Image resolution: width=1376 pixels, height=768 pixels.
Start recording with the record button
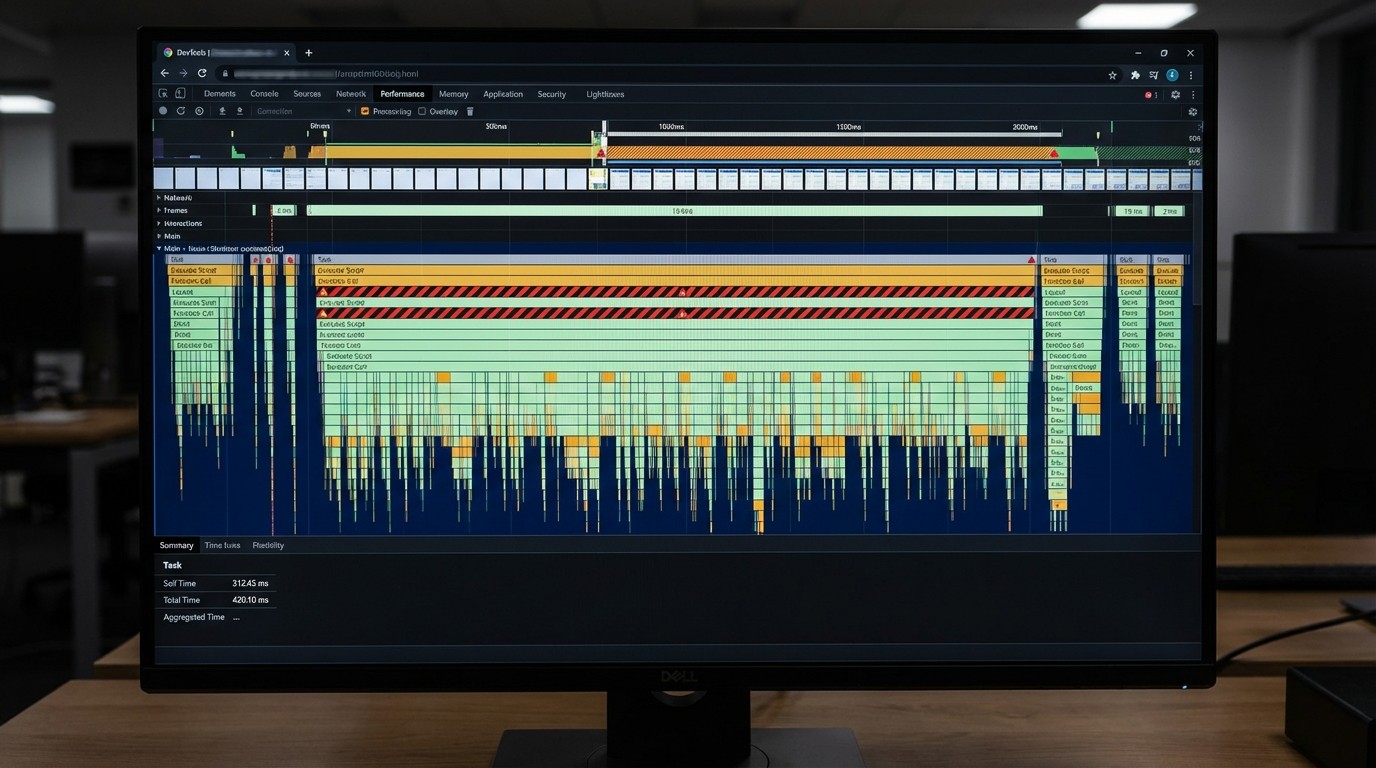tap(163, 111)
